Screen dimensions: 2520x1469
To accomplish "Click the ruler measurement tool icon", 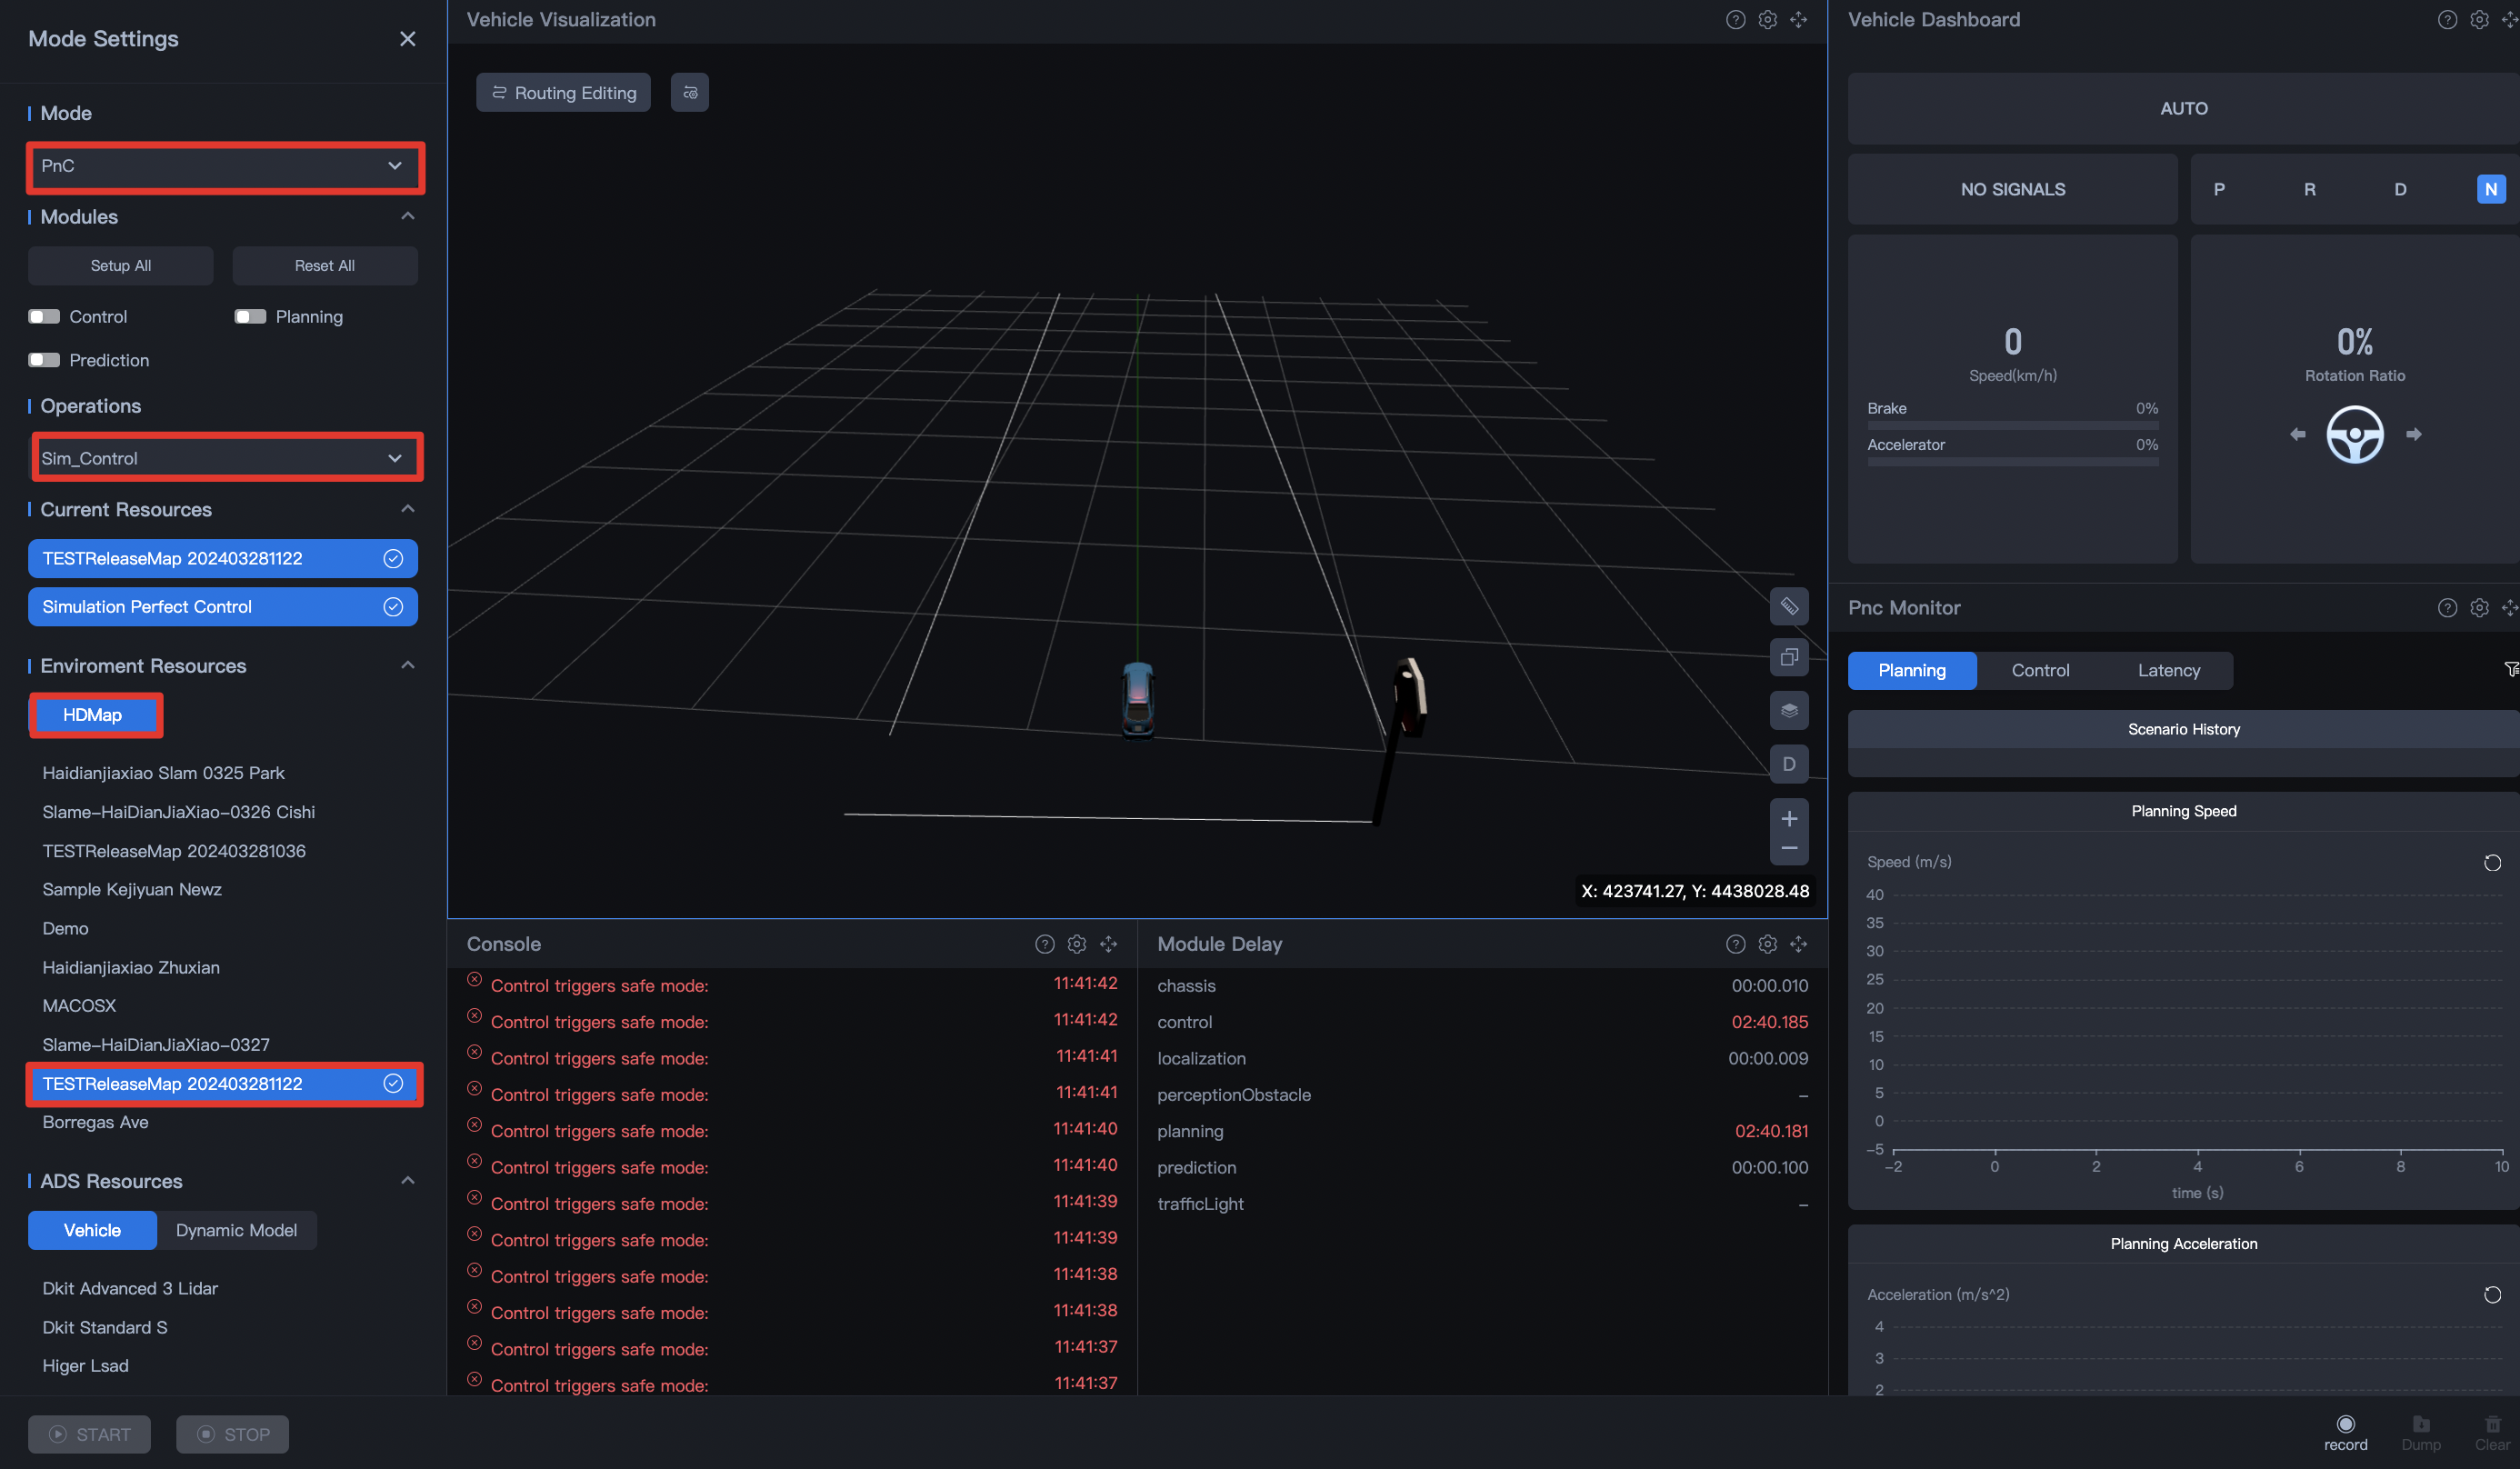I will click(1788, 606).
